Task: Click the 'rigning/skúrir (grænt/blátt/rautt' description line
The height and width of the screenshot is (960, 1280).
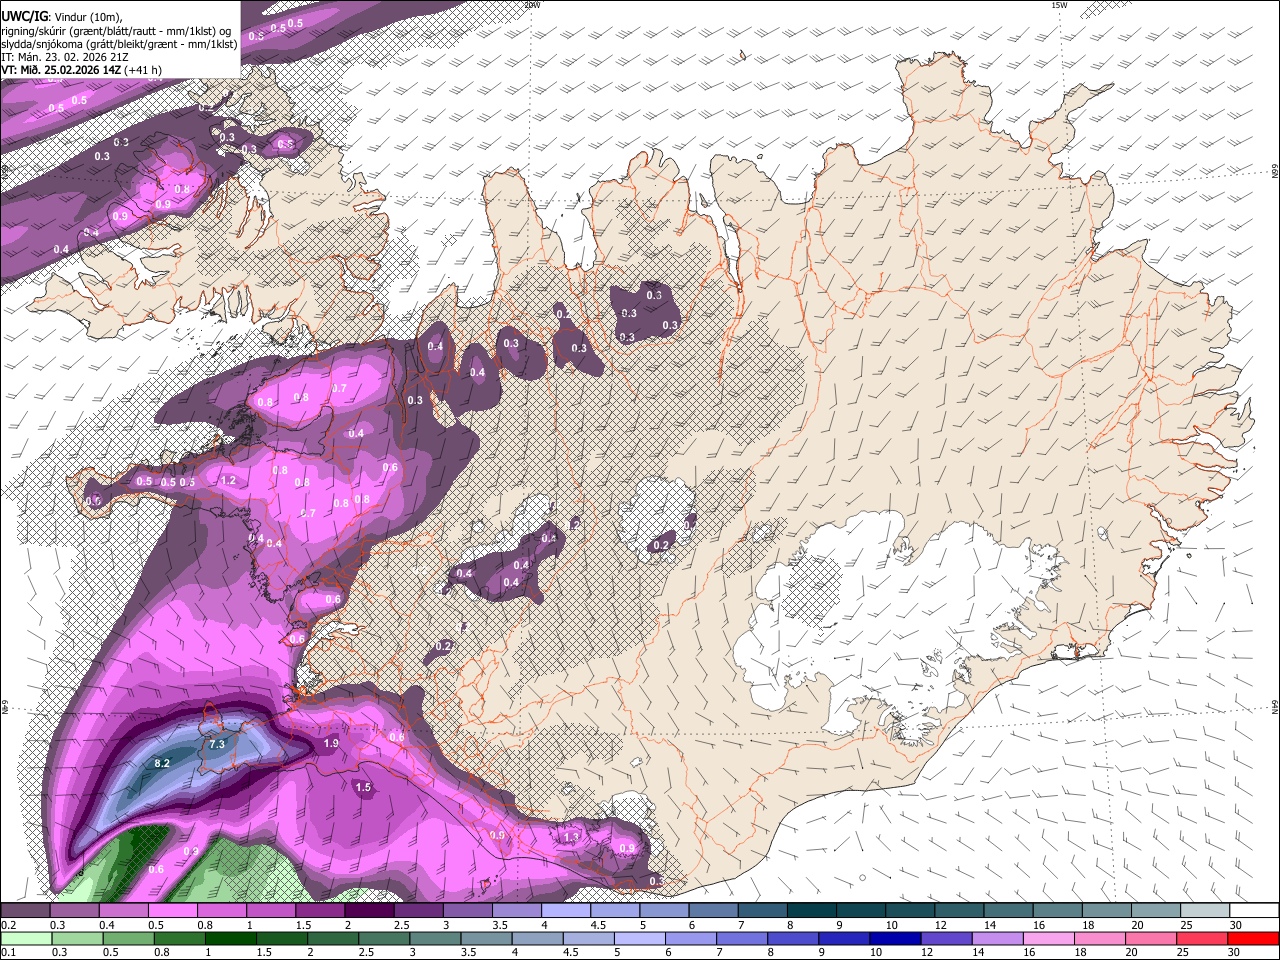Action: [116, 31]
